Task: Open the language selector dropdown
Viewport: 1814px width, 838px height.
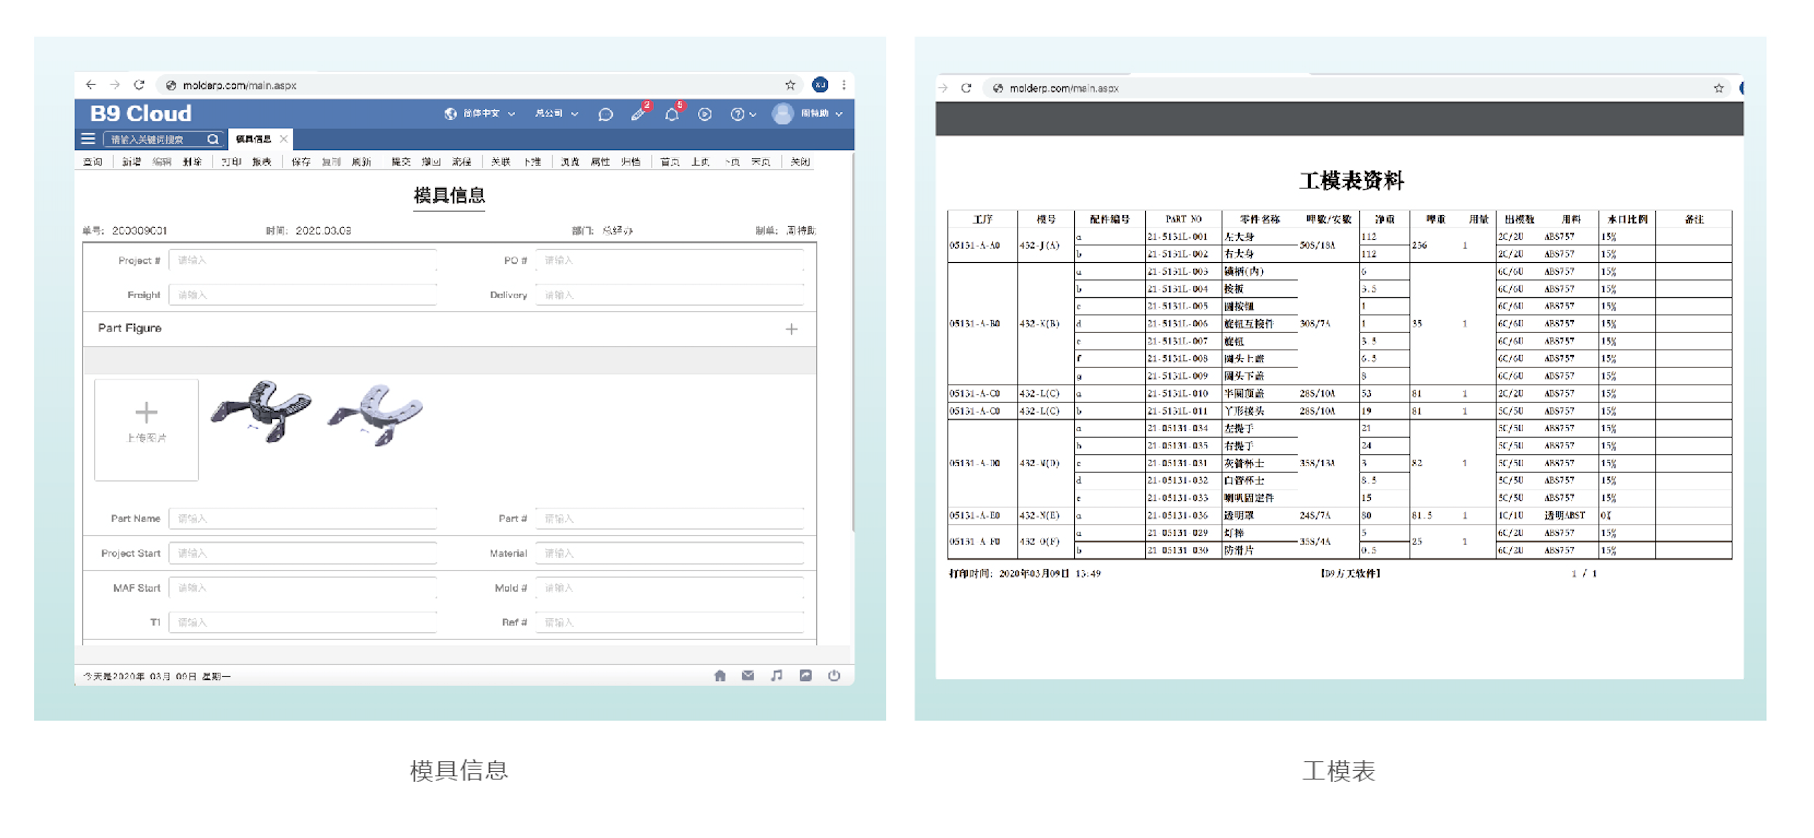Action: click(481, 114)
